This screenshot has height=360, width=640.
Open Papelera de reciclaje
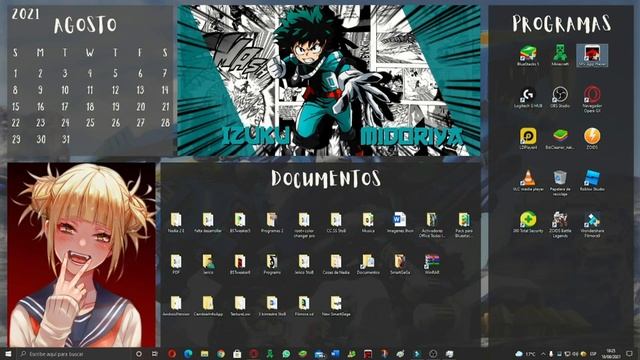click(560, 183)
